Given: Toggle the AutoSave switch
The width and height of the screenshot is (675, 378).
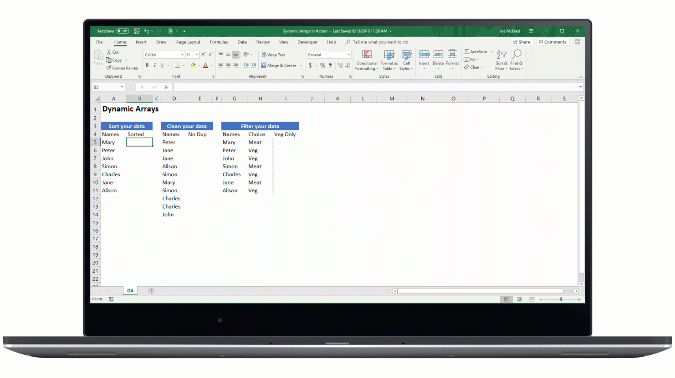Looking at the screenshot, I should click(123, 31).
